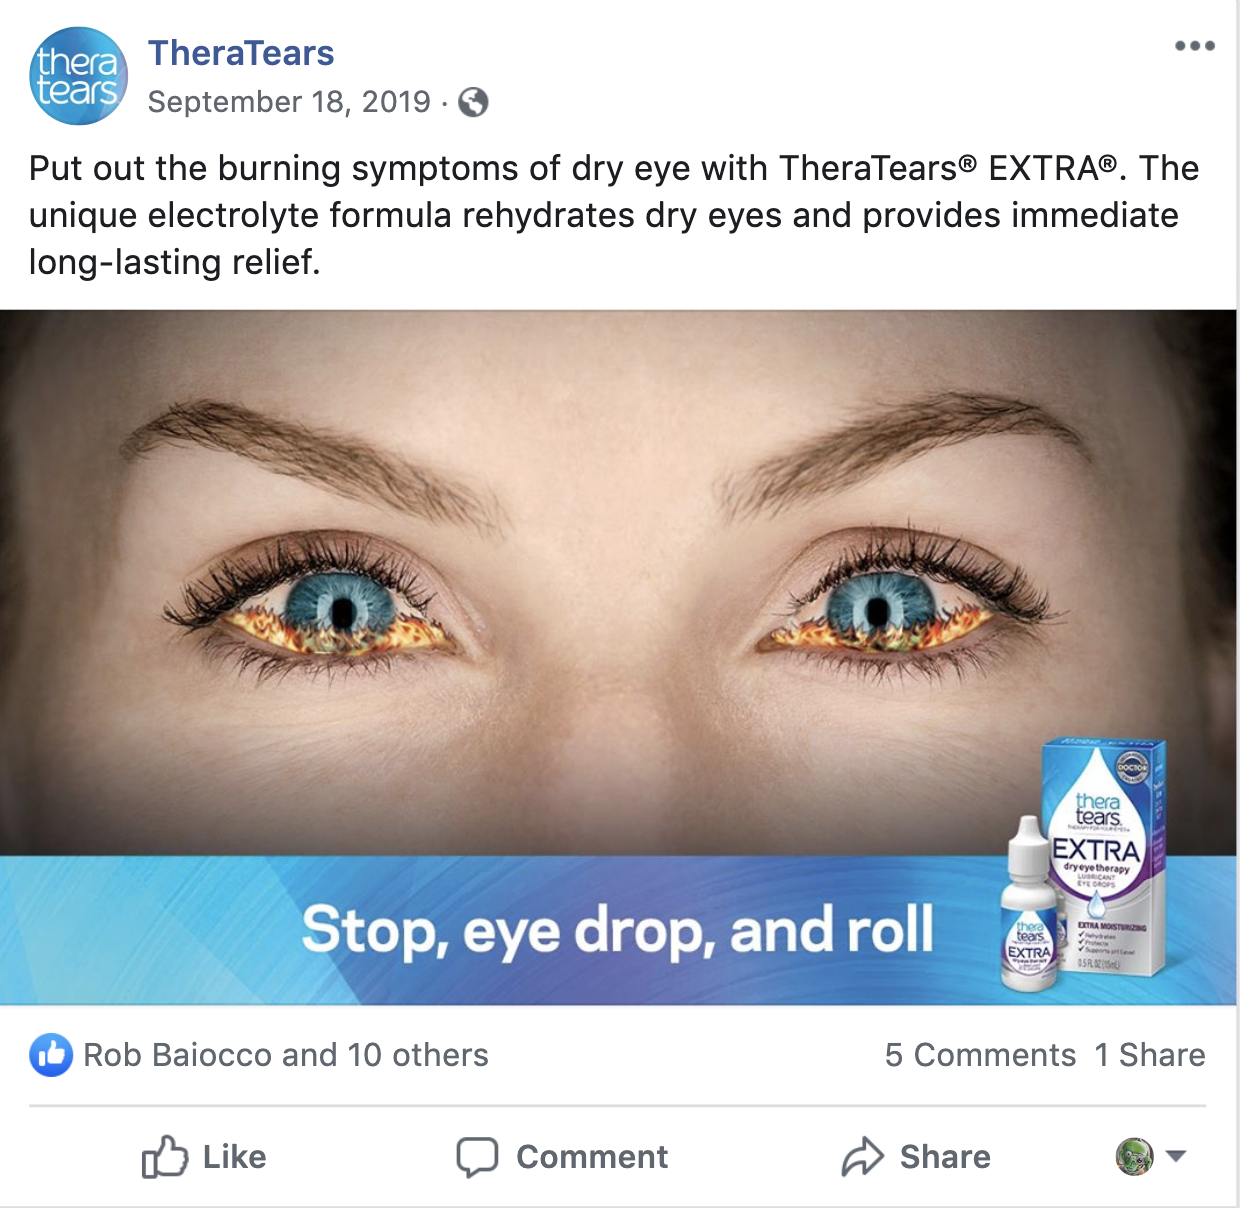
Task: Select the Comment button text
Action: [592, 1157]
